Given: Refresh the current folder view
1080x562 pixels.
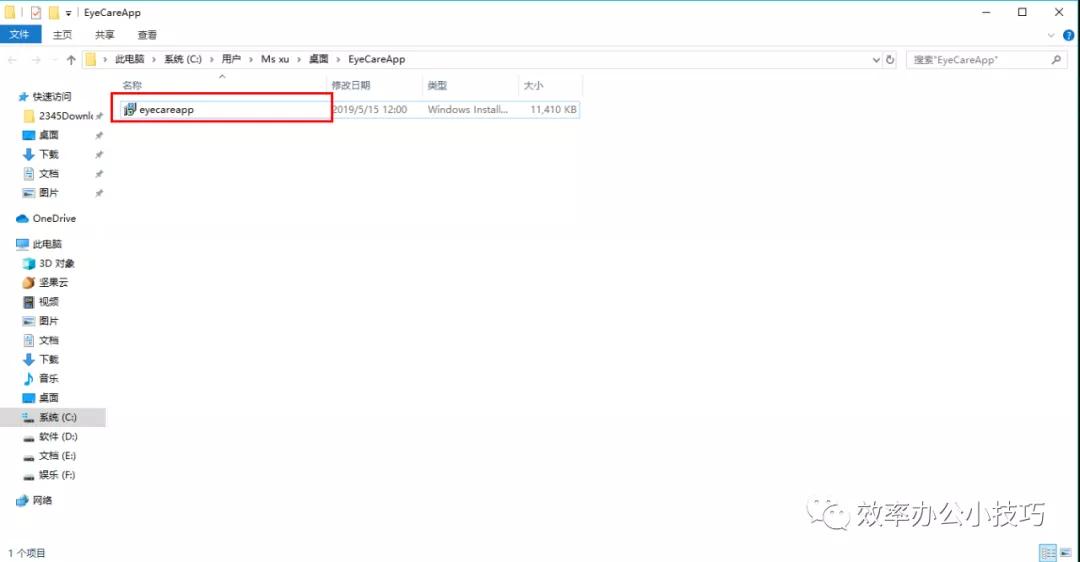Looking at the screenshot, I should [890, 60].
